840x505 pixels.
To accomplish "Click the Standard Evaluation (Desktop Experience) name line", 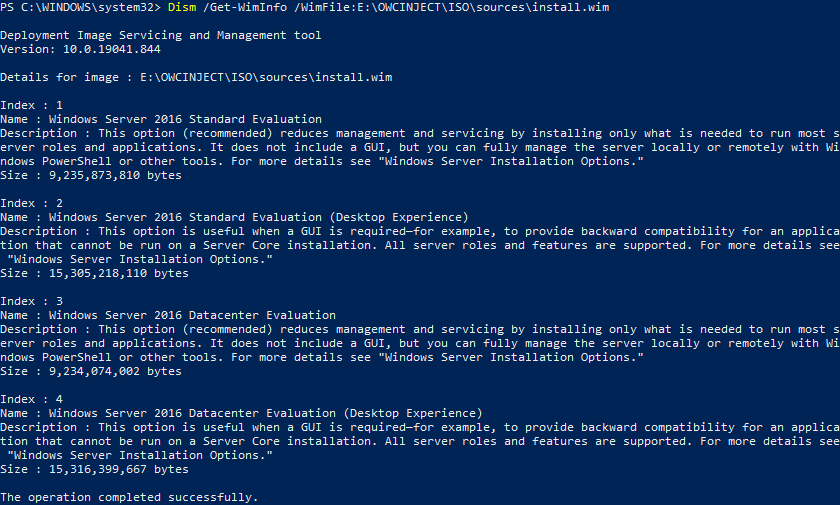I will 234,217.
